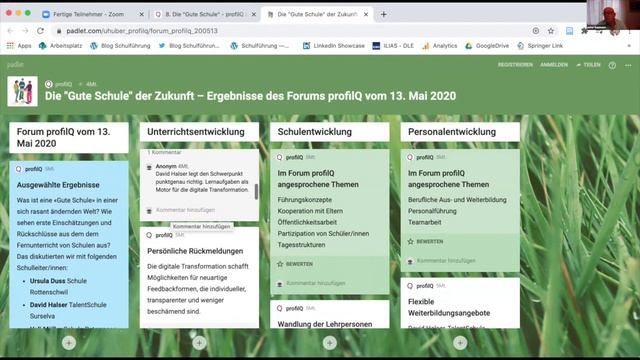Image resolution: width=640 pixels, height=360 pixels.
Task: Click the profilQ avatar on Persönliche Rückmeldungen card
Action: pyautogui.click(x=149, y=235)
